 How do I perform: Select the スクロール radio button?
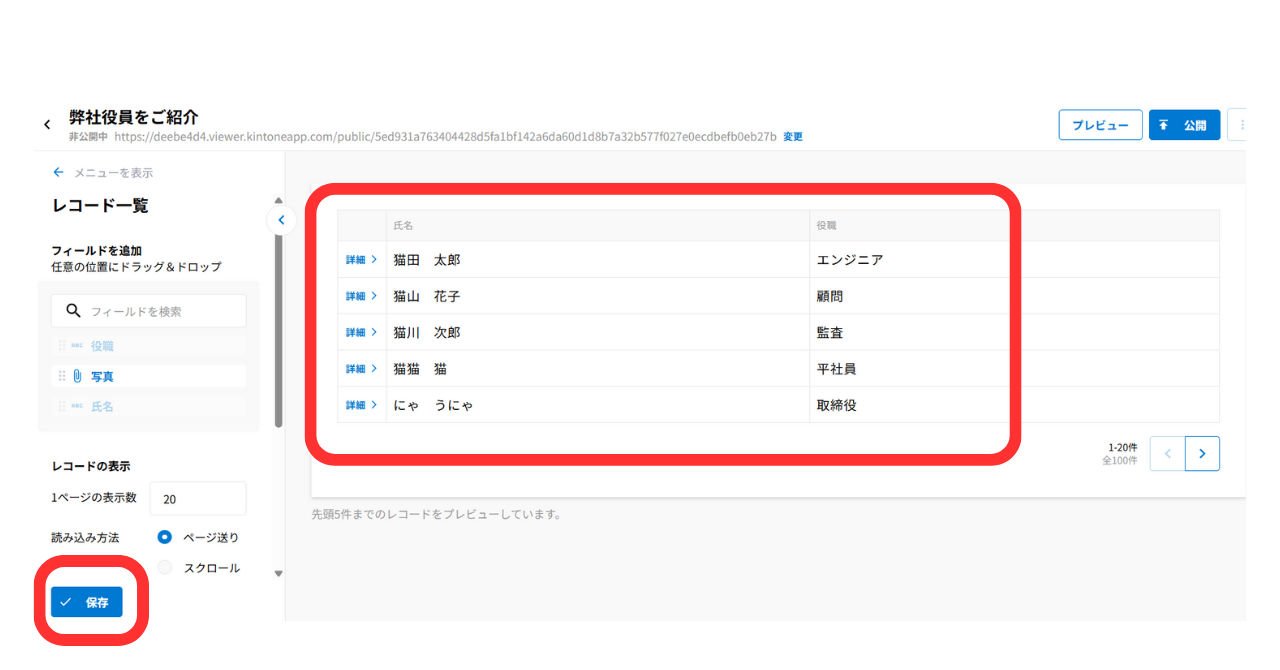pos(163,567)
